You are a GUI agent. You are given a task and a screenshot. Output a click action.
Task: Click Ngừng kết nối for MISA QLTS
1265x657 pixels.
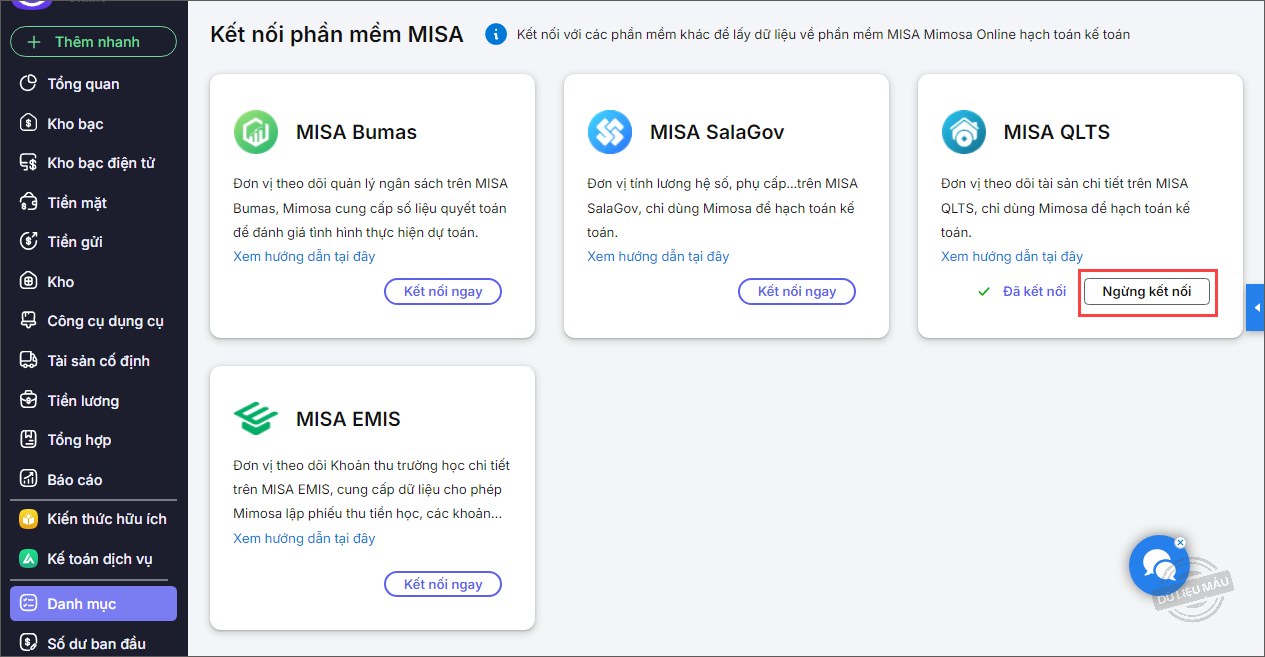point(1146,292)
